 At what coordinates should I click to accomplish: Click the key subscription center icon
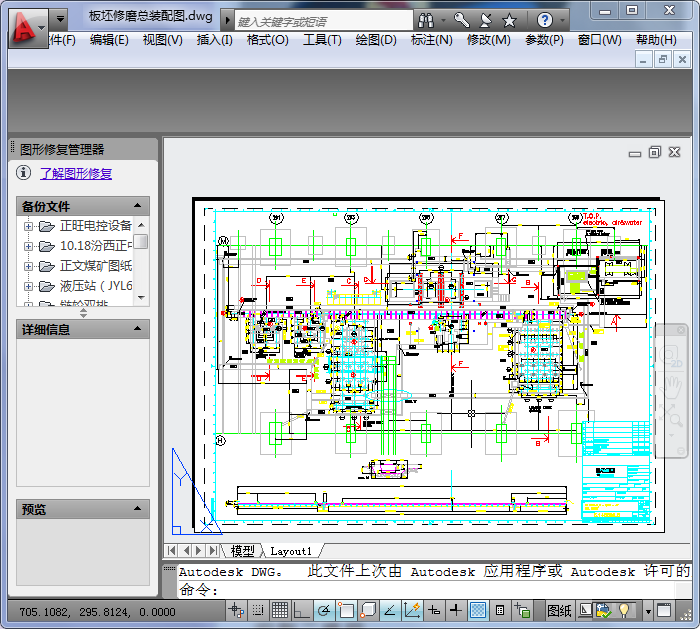point(461,20)
